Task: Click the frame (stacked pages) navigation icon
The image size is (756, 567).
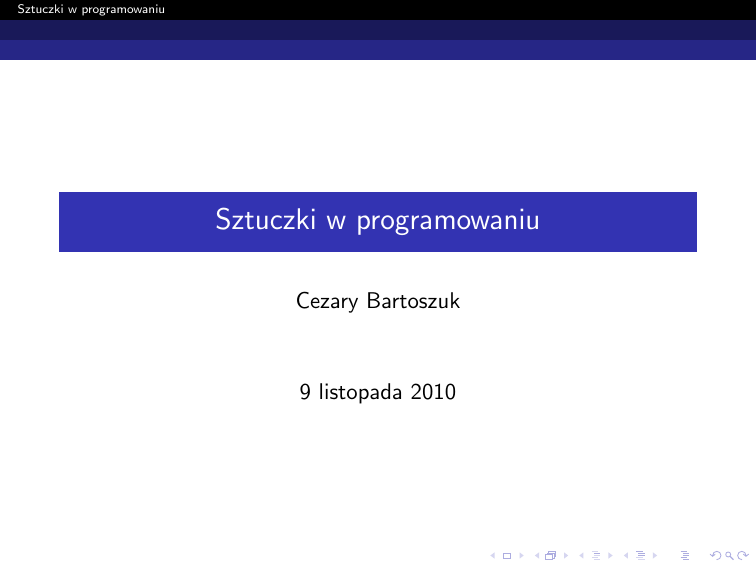Action: pyautogui.click(x=549, y=555)
